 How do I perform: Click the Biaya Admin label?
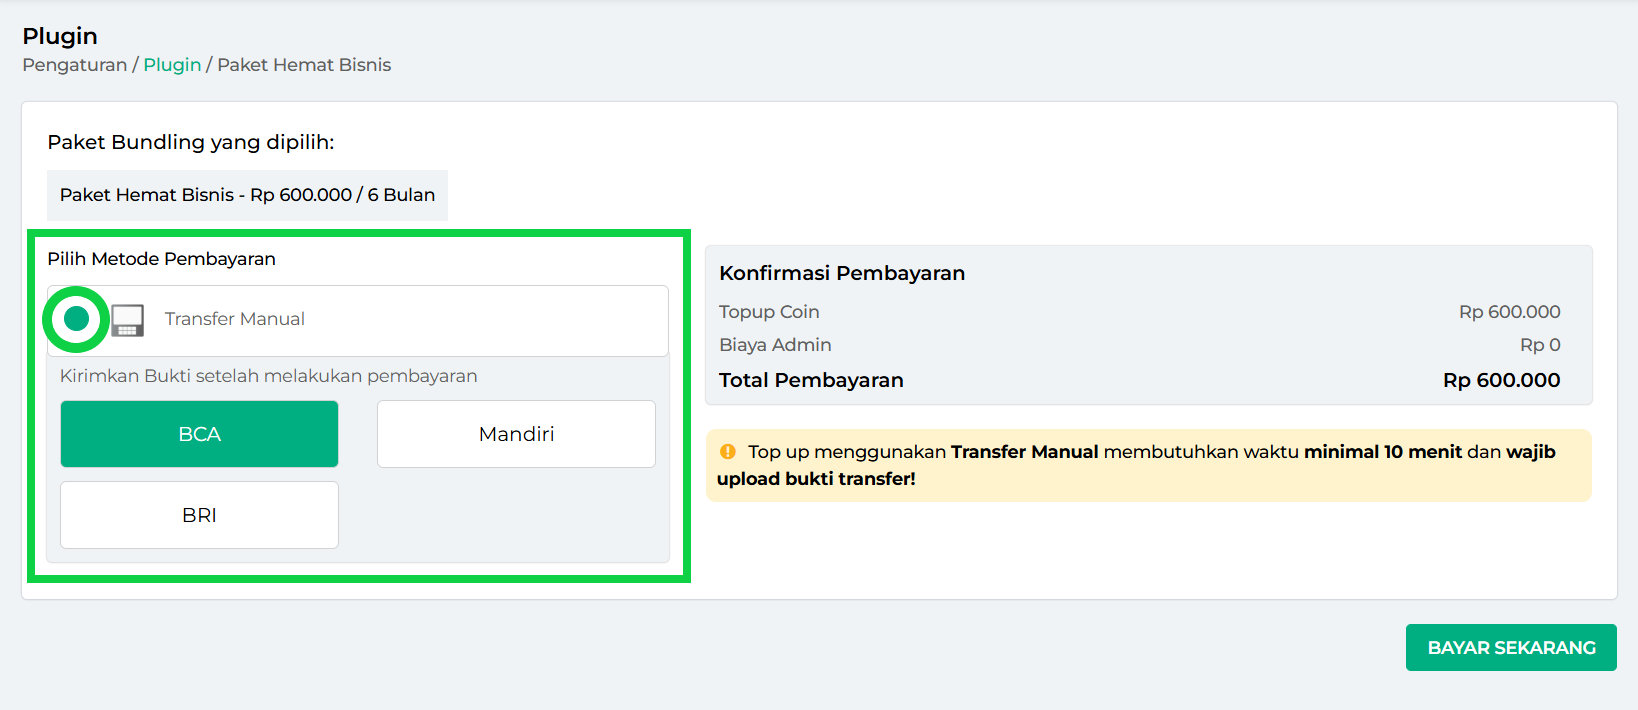[775, 345]
